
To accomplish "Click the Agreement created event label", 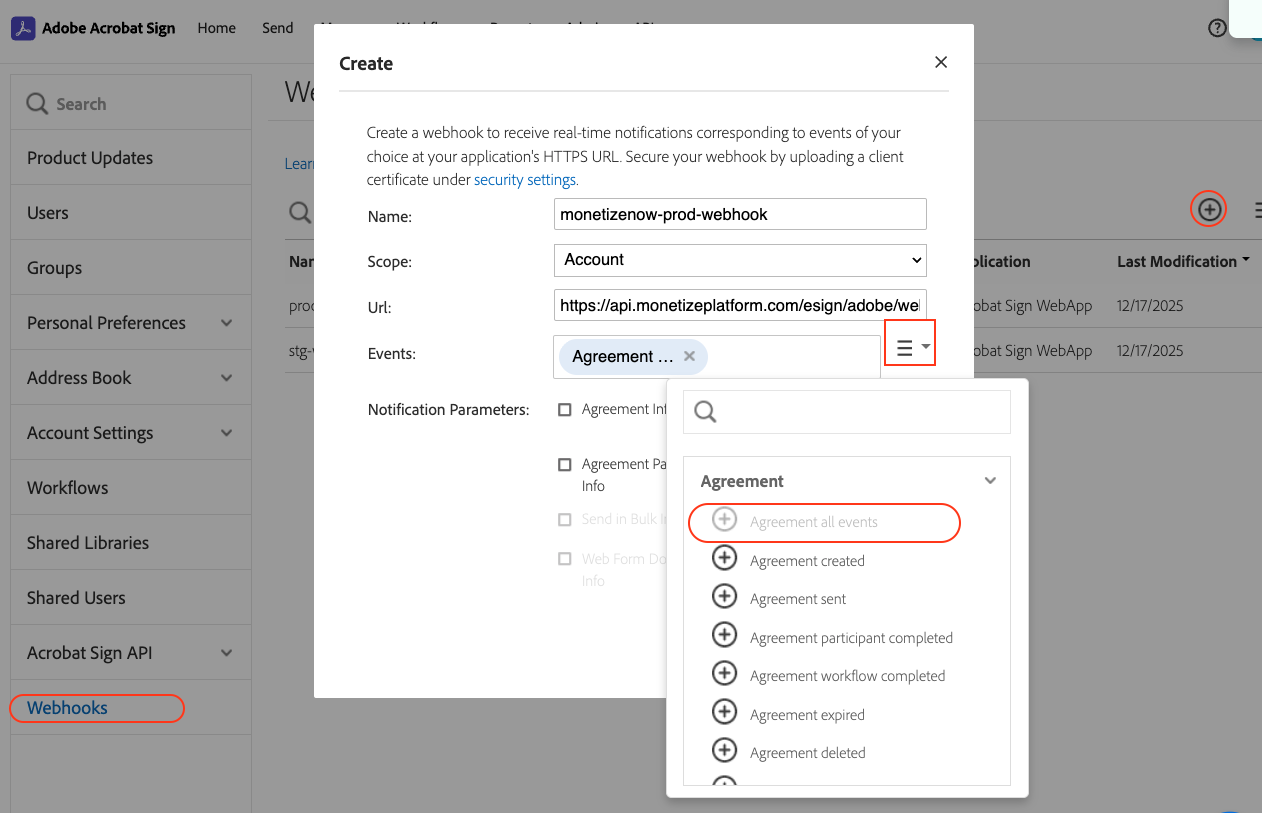I will click(x=807, y=561).
